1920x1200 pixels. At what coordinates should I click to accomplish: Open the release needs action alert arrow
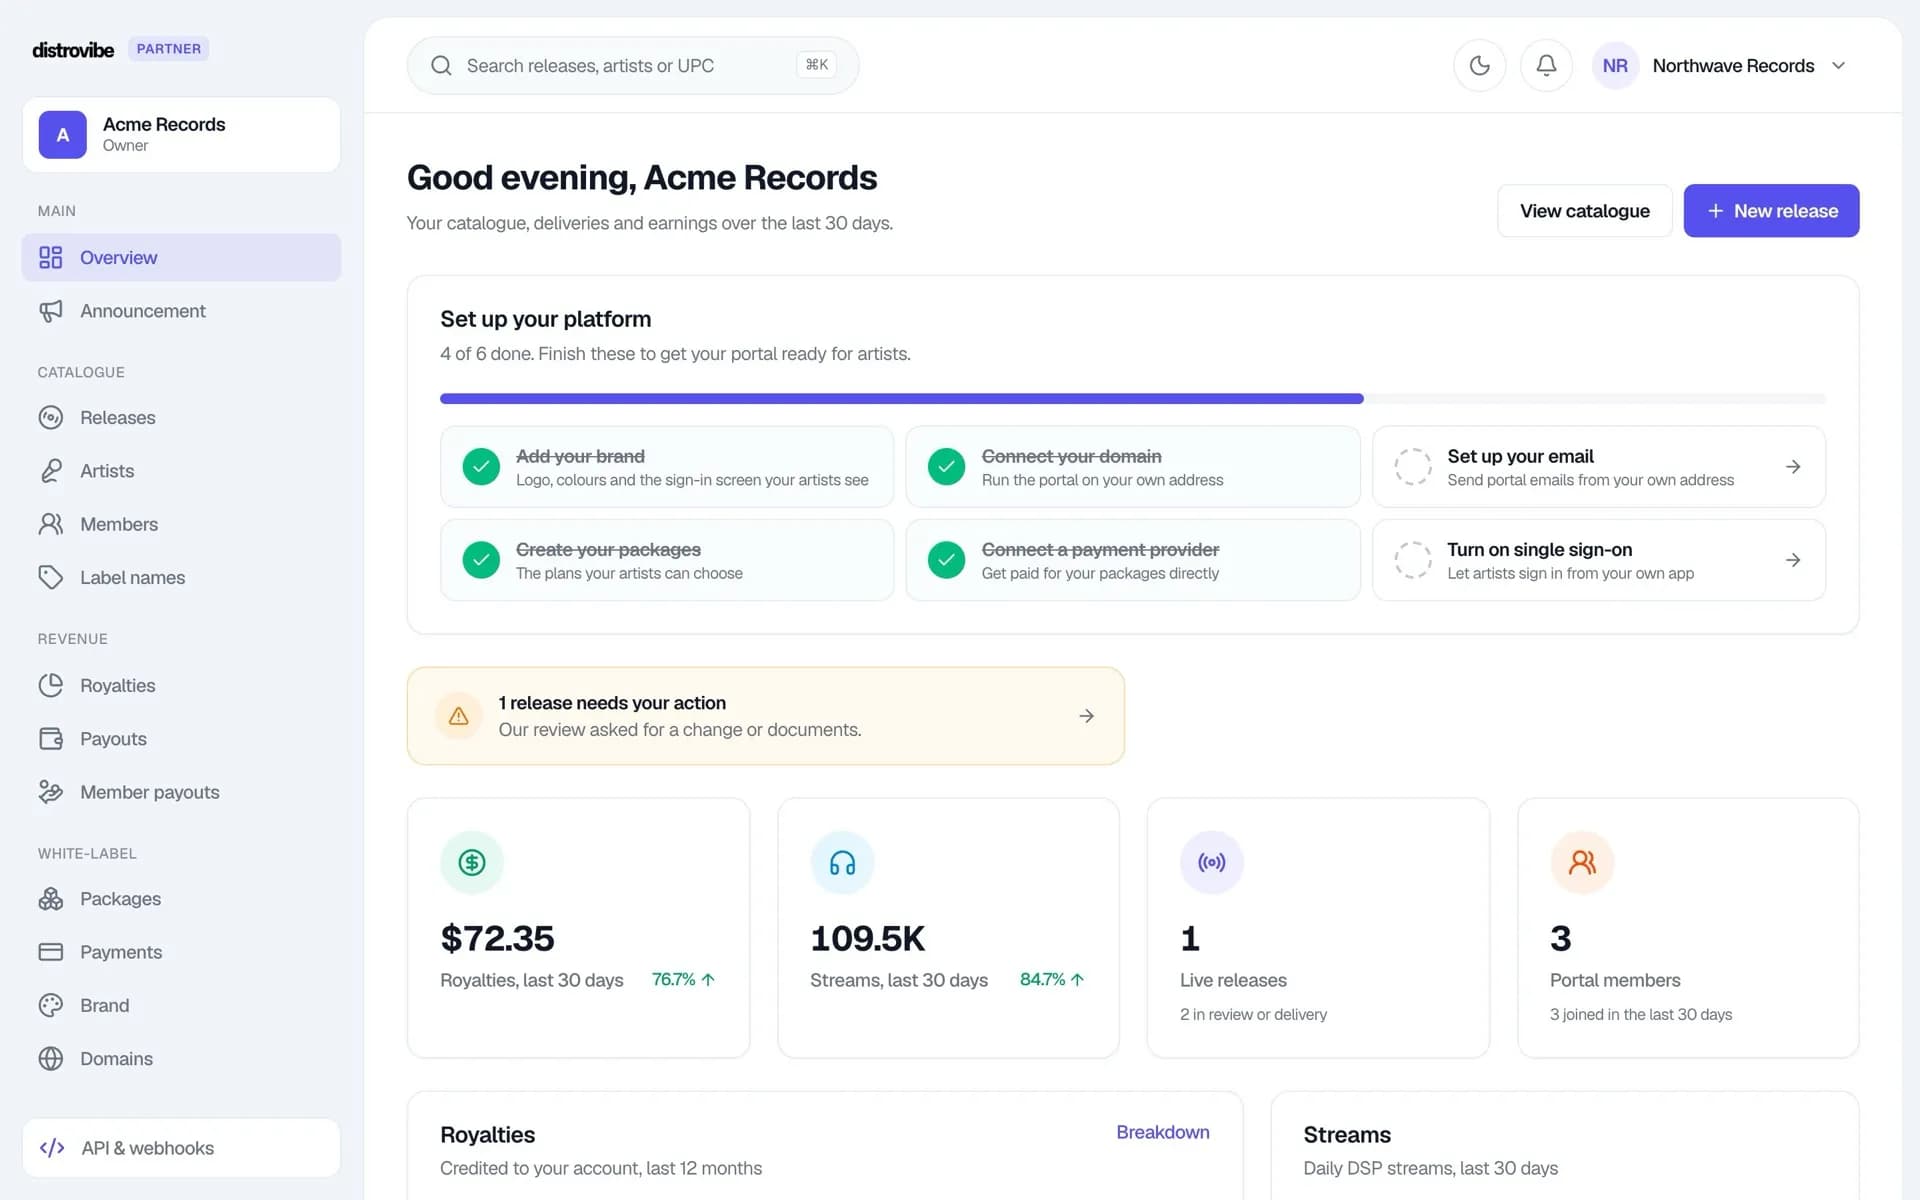click(x=1087, y=716)
